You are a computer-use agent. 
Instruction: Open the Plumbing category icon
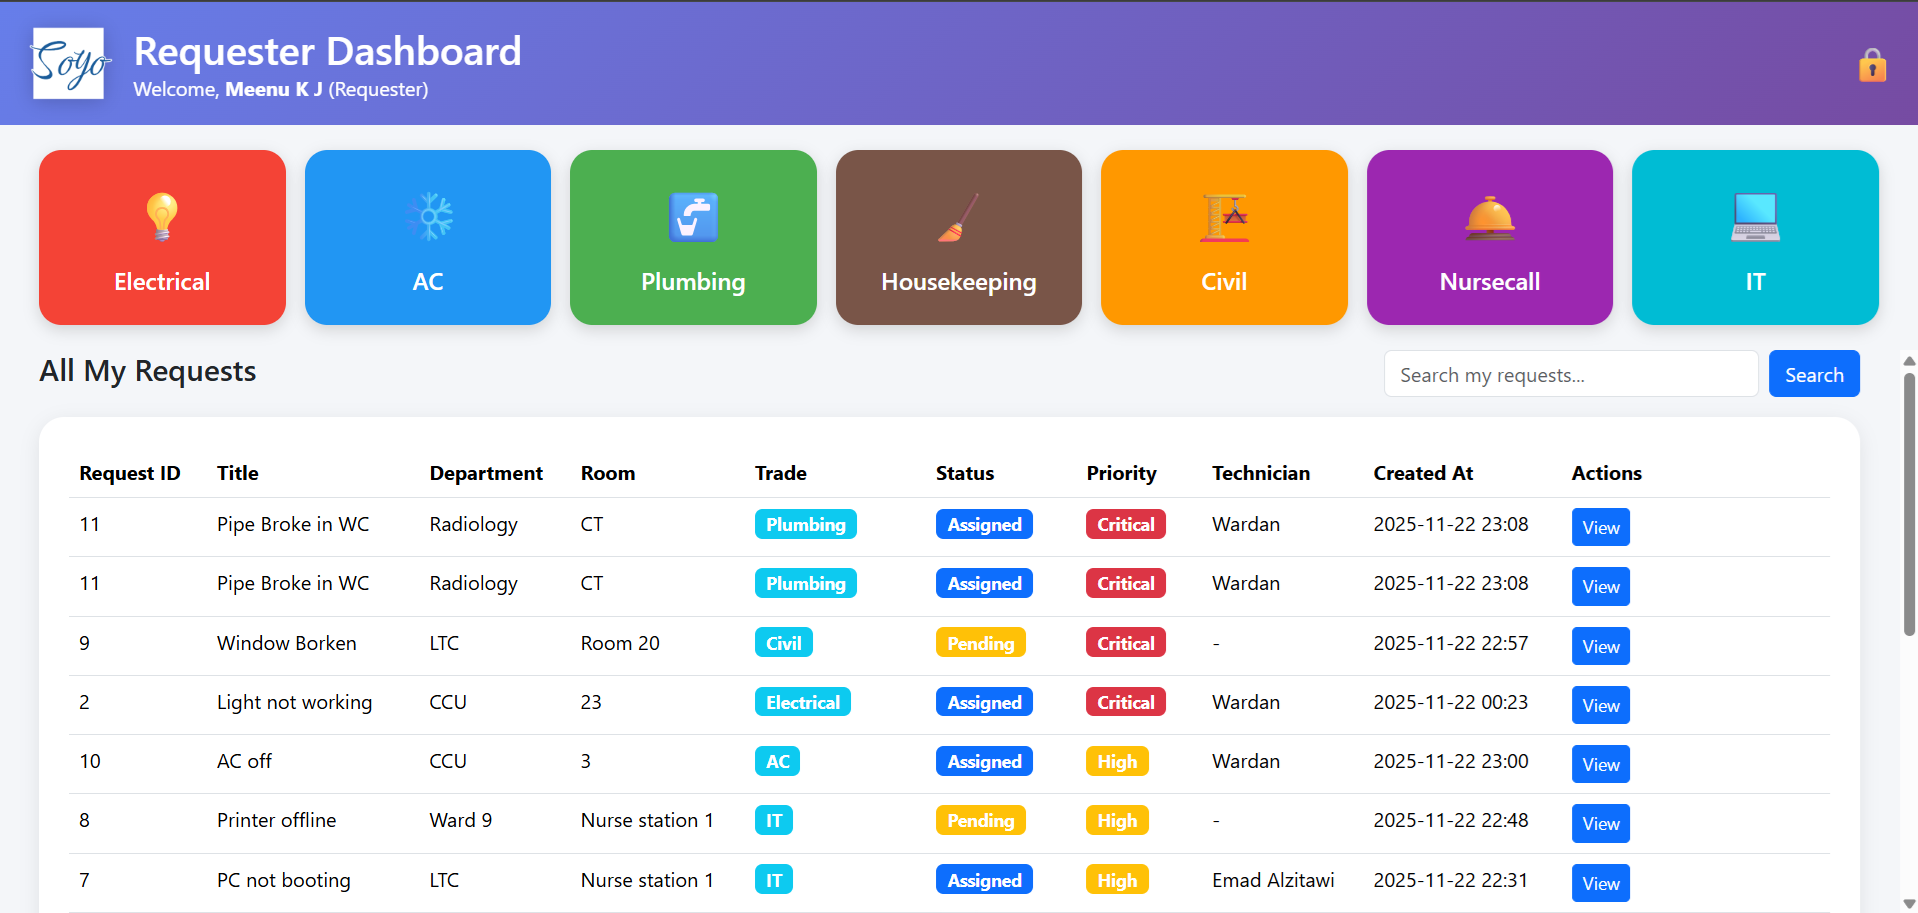pyautogui.click(x=693, y=218)
